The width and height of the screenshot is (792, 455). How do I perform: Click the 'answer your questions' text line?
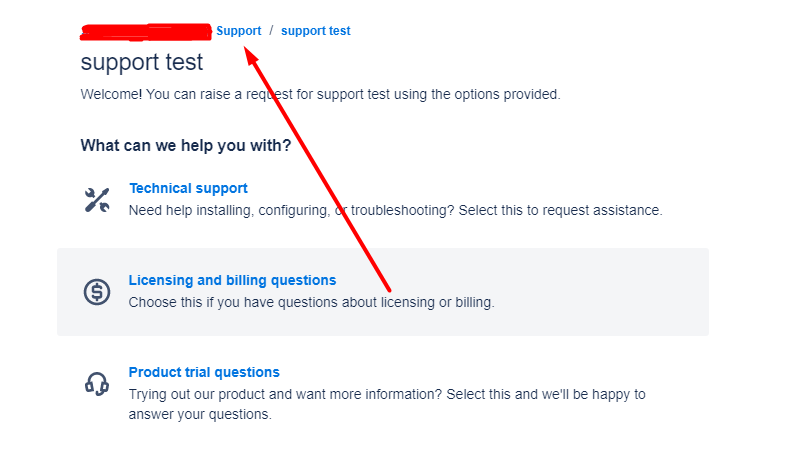tap(200, 414)
